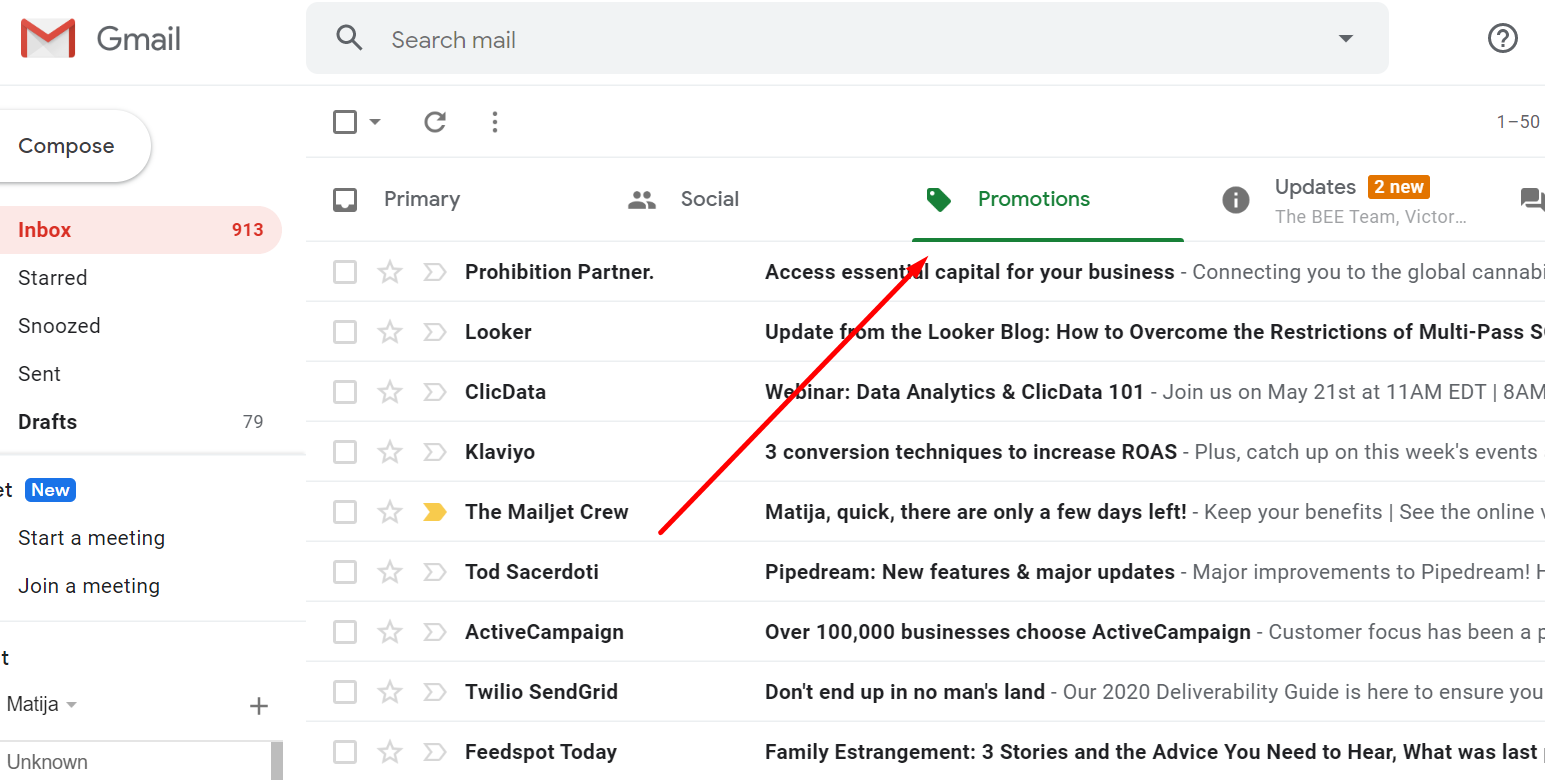Expand the select-all dropdown arrow
The width and height of the screenshot is (1545, 780).
(x=375, y=122)
